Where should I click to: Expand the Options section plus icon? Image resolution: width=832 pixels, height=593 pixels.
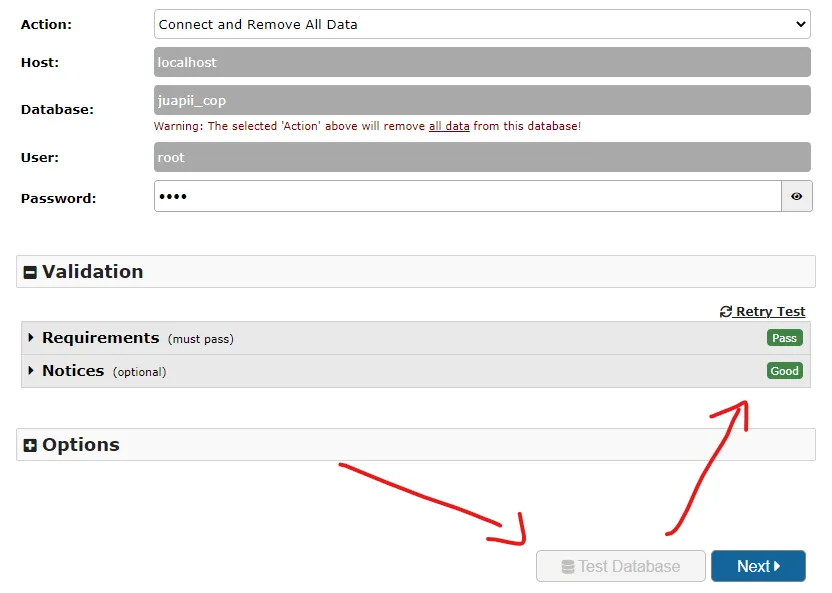coord(30,445)
